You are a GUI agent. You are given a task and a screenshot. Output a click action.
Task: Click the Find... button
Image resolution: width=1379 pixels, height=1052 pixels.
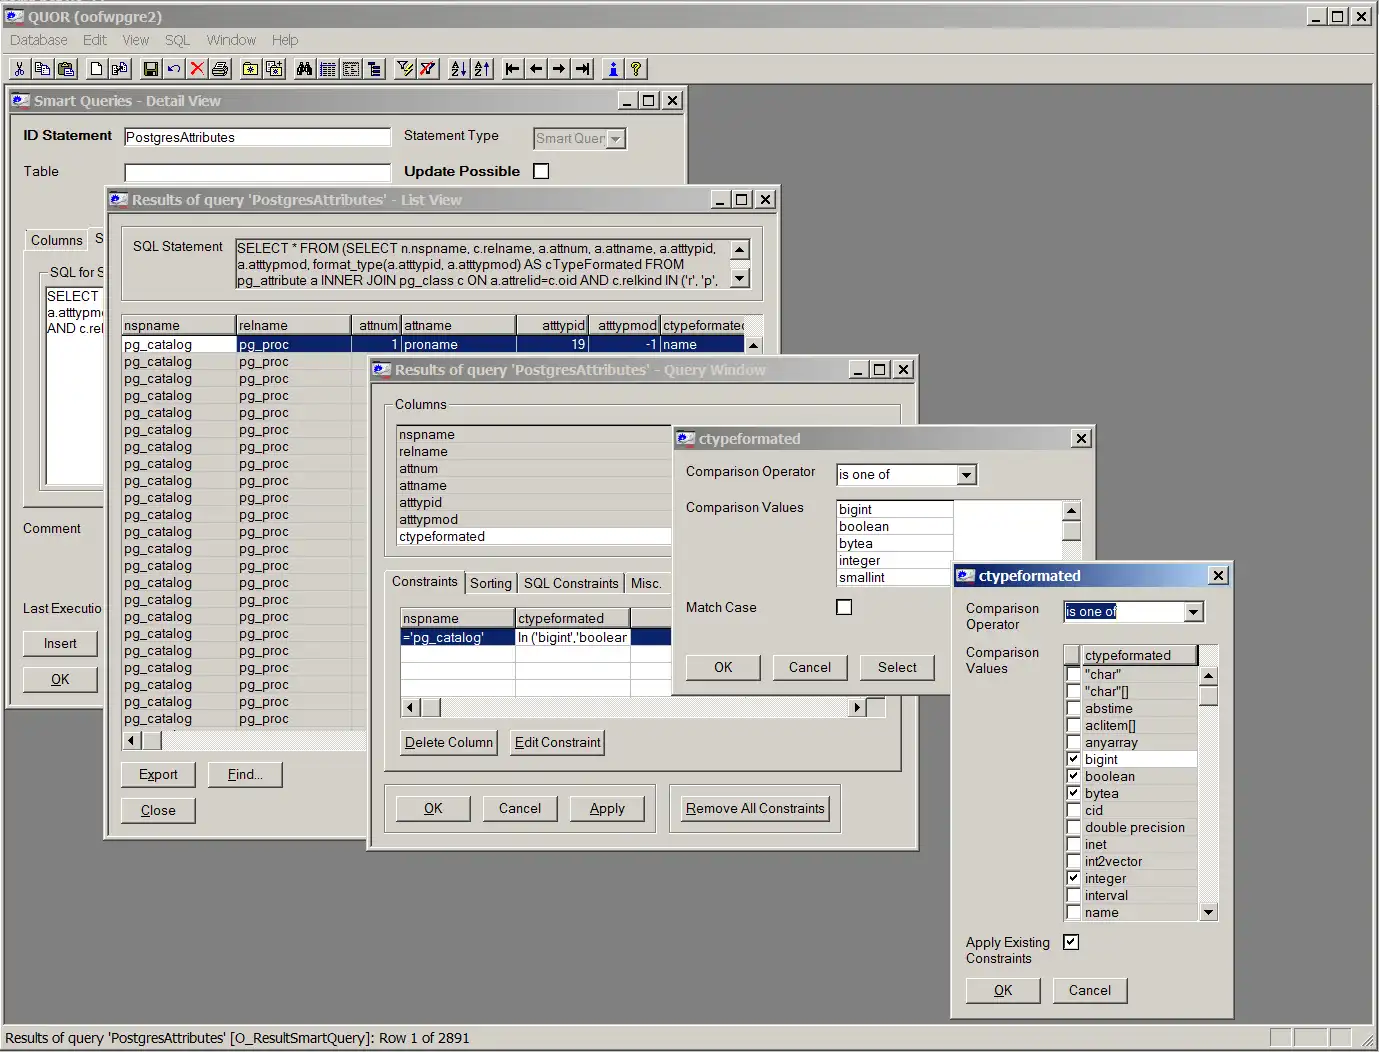tap(245, 774)
